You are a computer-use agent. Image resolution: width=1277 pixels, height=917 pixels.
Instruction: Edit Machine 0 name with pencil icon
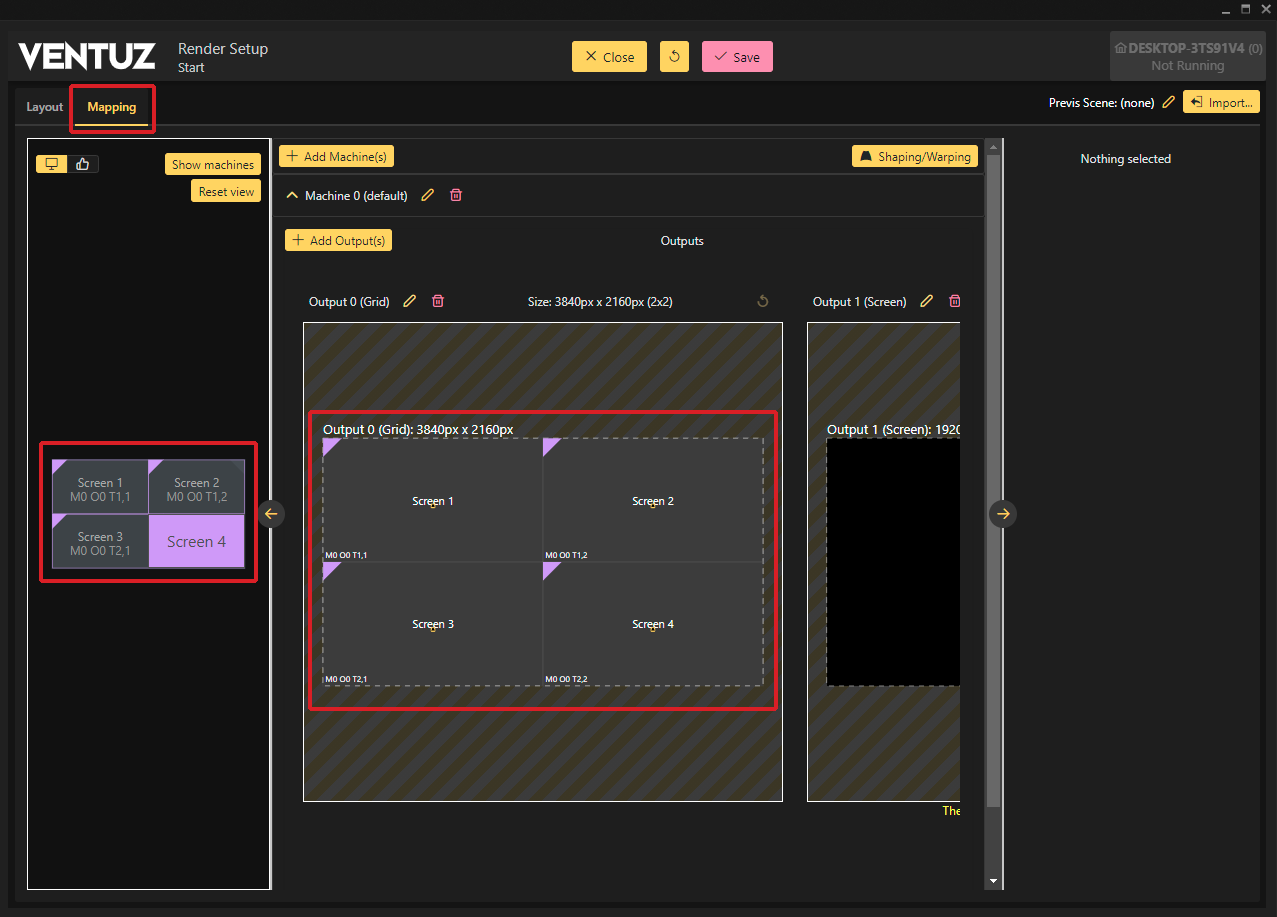coord(428,196)
